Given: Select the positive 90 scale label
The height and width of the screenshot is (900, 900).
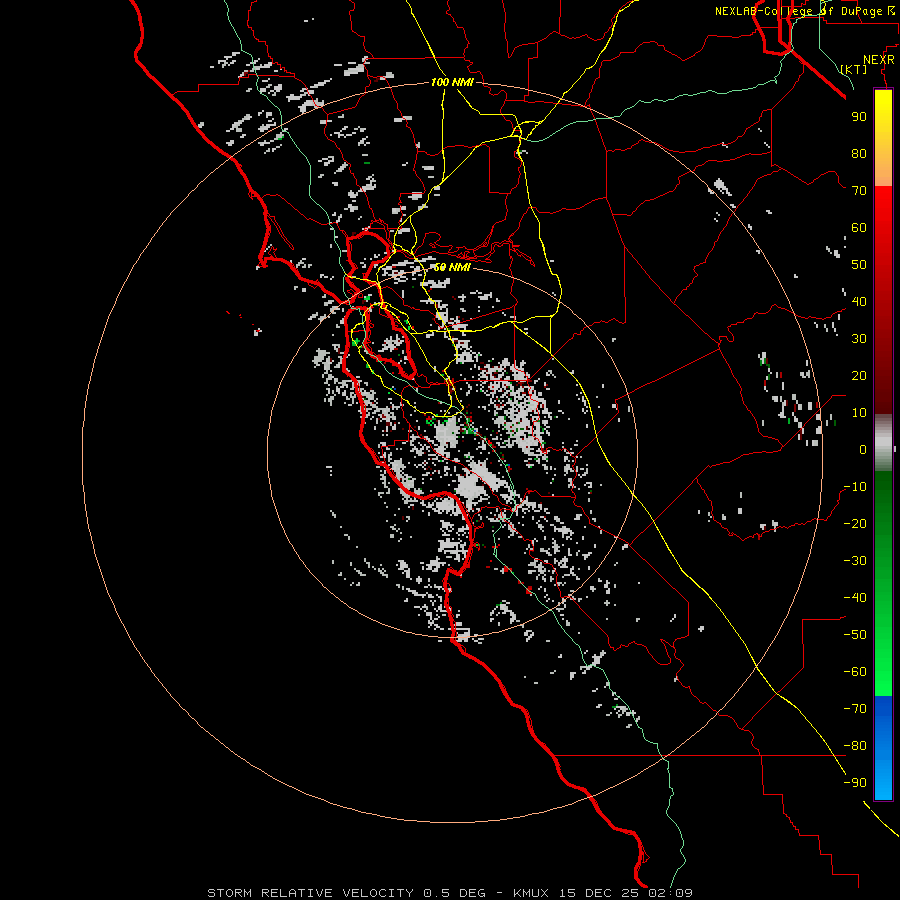Looking at the screenshot, I should click(x=859, y=117).
